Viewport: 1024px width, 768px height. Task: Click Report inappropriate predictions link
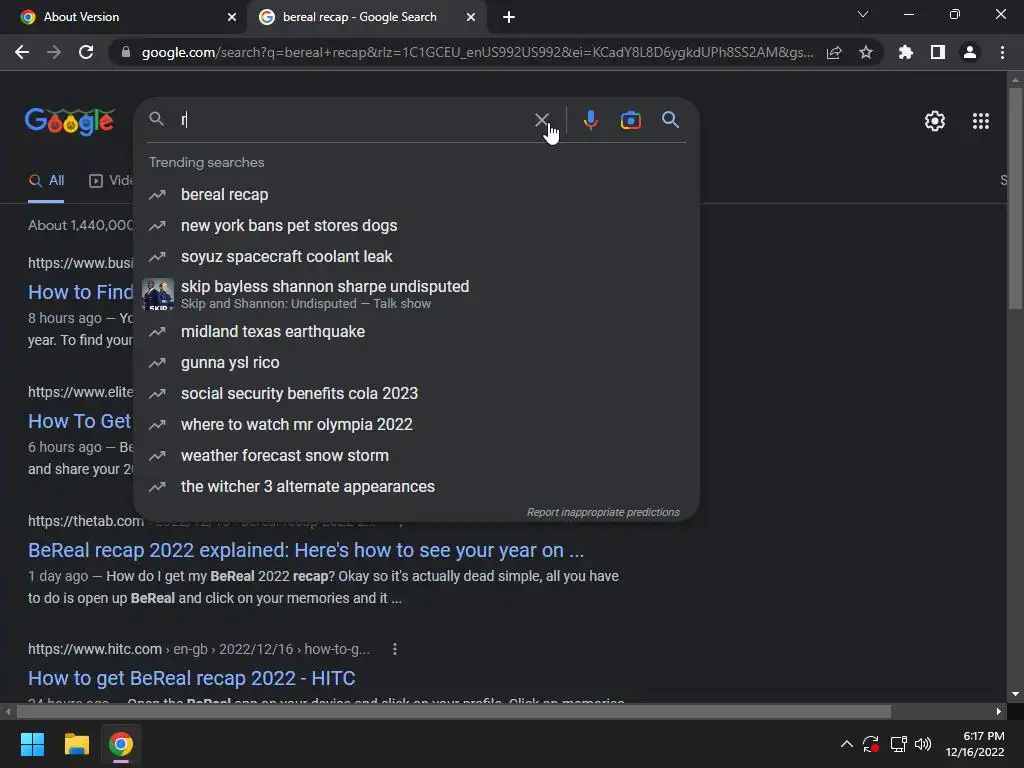point(603,513)
